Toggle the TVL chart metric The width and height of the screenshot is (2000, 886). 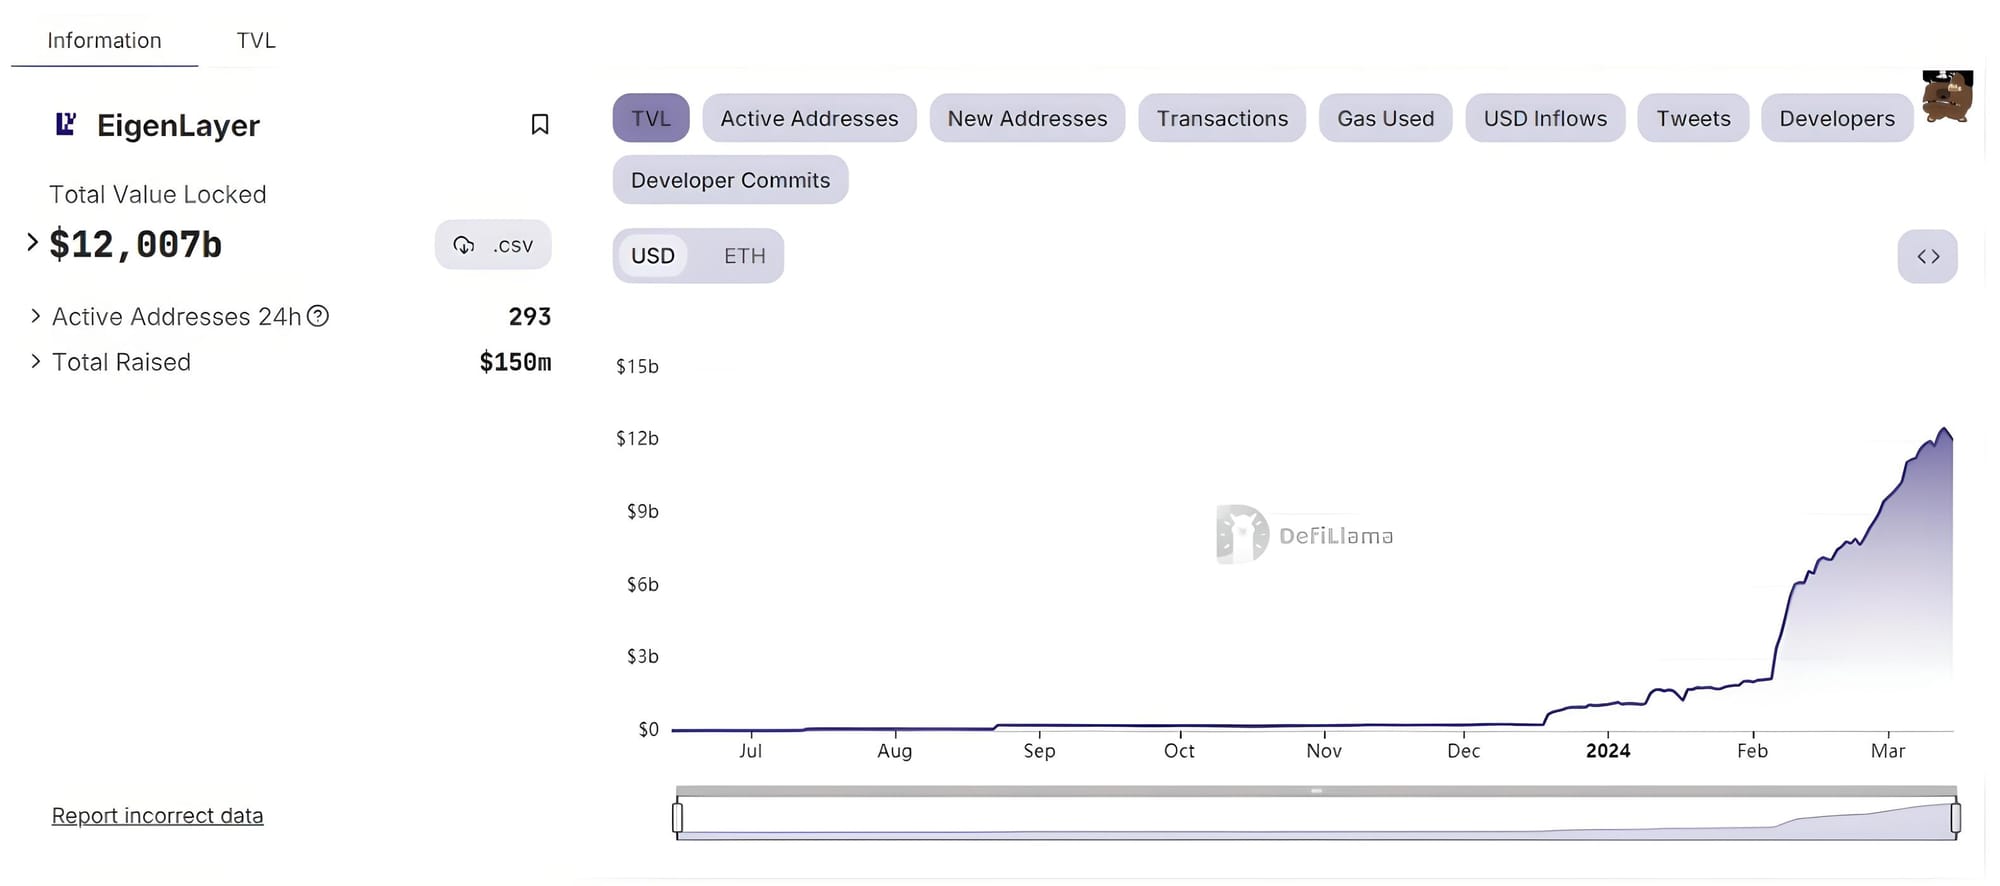coord(651,118)
